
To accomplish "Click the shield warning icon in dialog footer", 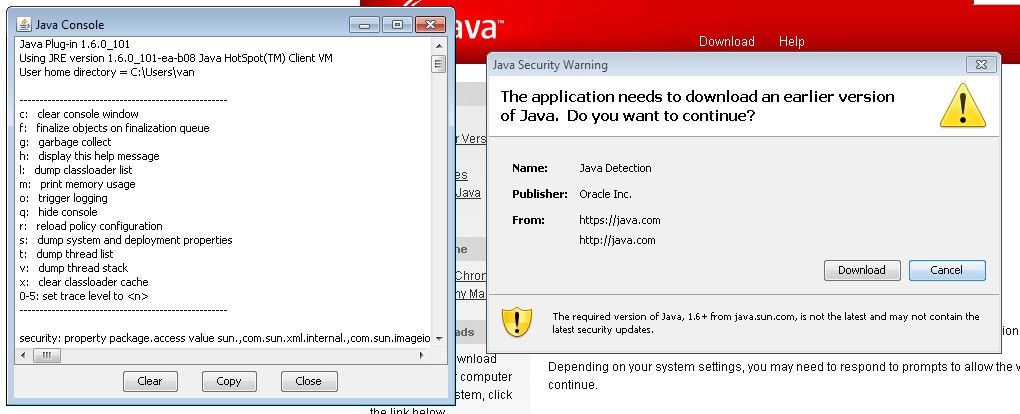I will tap(517, 321).
